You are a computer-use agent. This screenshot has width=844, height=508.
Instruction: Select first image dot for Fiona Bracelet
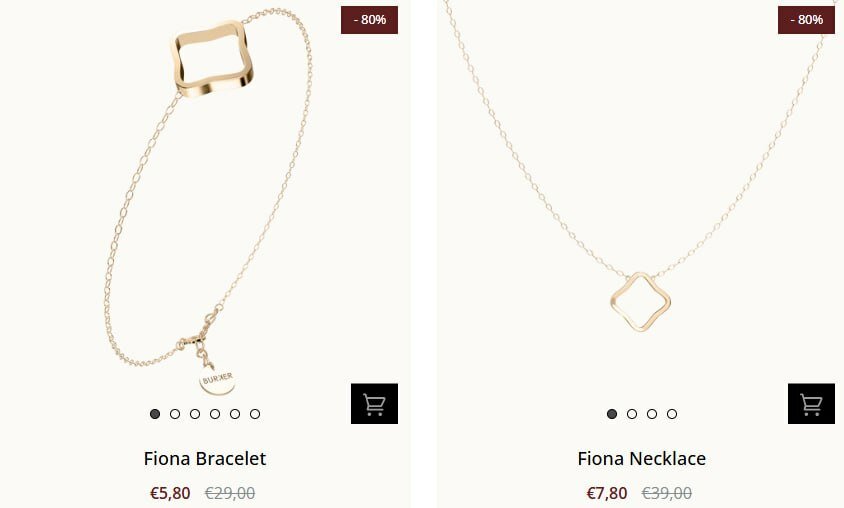tap(155, 414)
